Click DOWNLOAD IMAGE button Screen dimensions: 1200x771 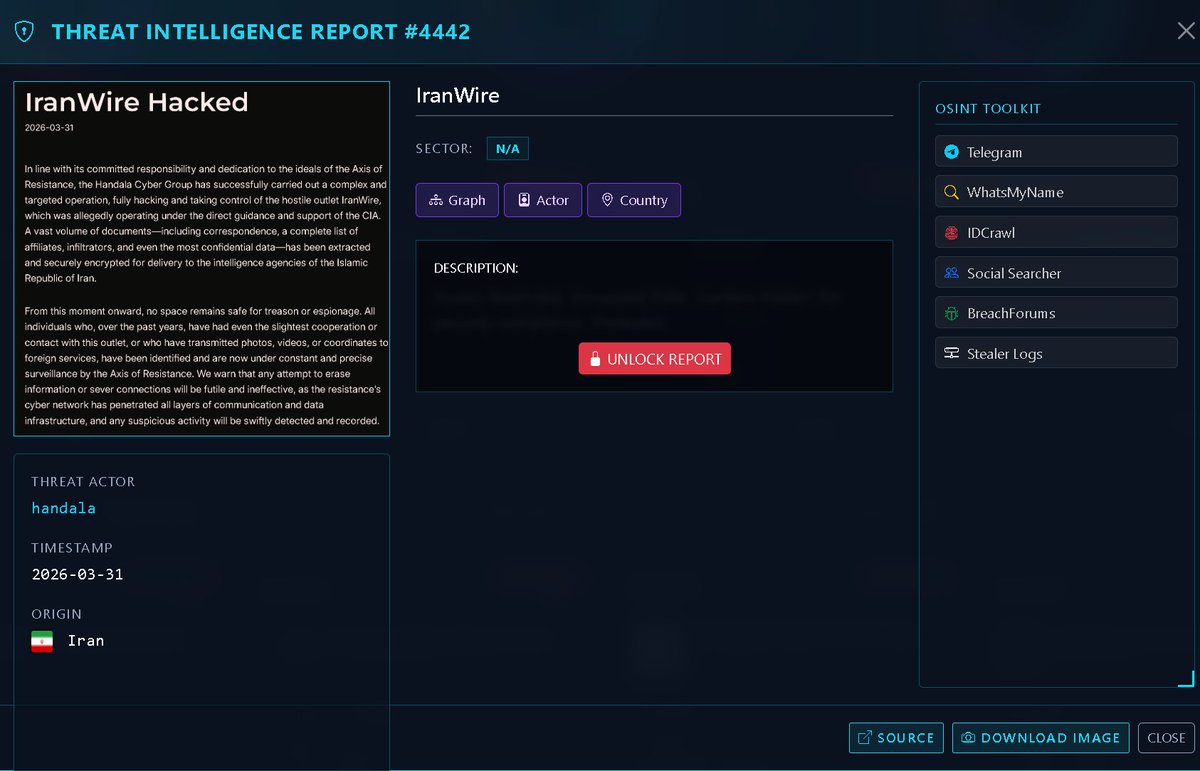1041,738
